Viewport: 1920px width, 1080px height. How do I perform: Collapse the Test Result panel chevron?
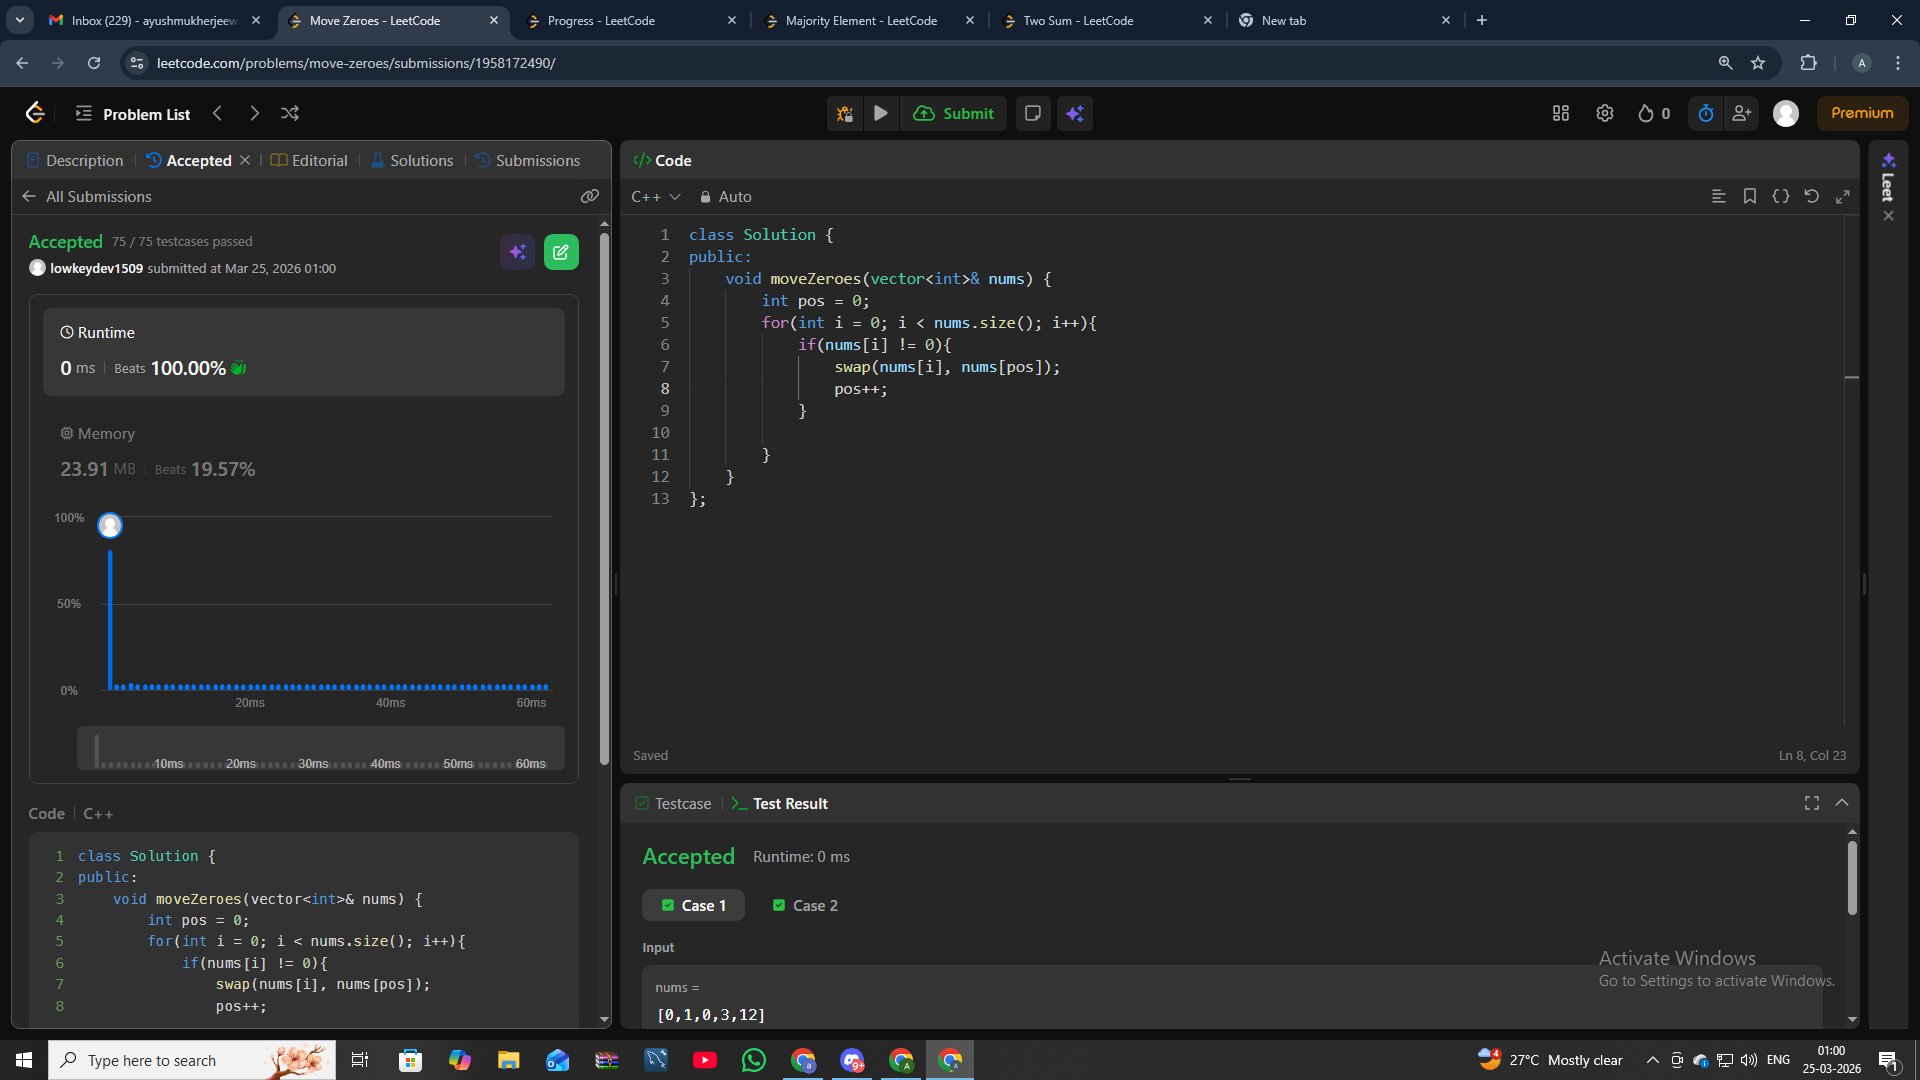1842,803
